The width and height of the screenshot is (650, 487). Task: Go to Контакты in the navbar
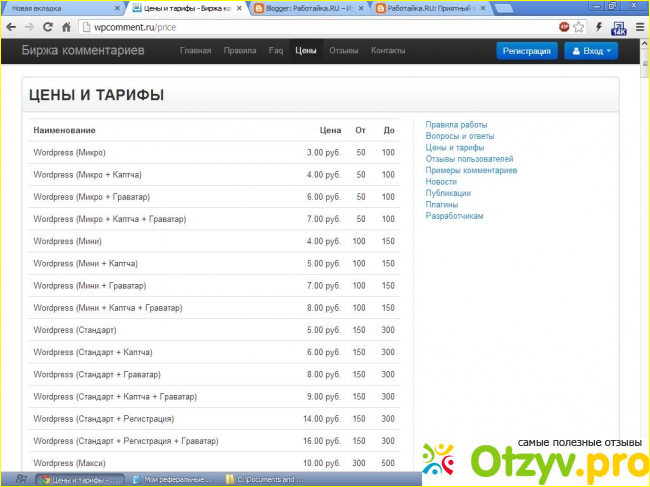pyautogui.click(x=388, y=50)
